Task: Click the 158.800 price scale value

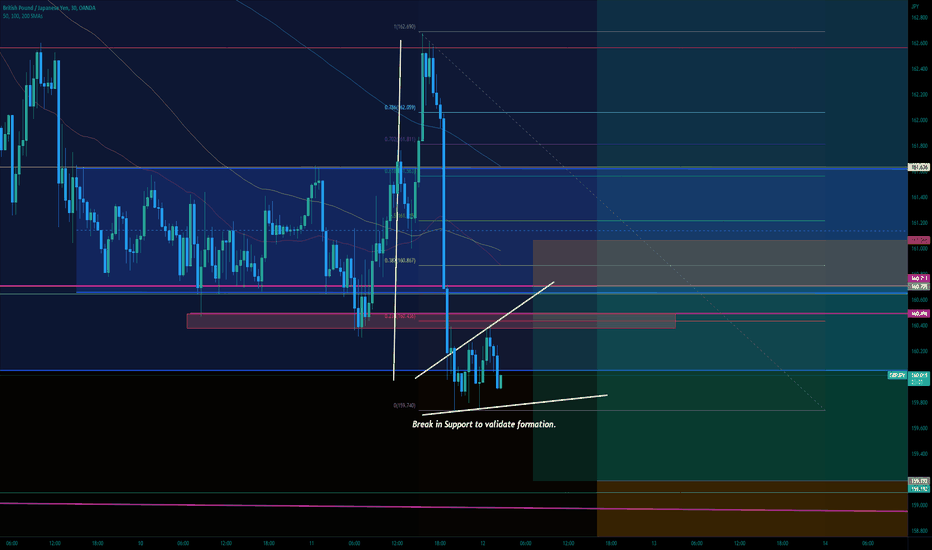Action: coord(919,531)
